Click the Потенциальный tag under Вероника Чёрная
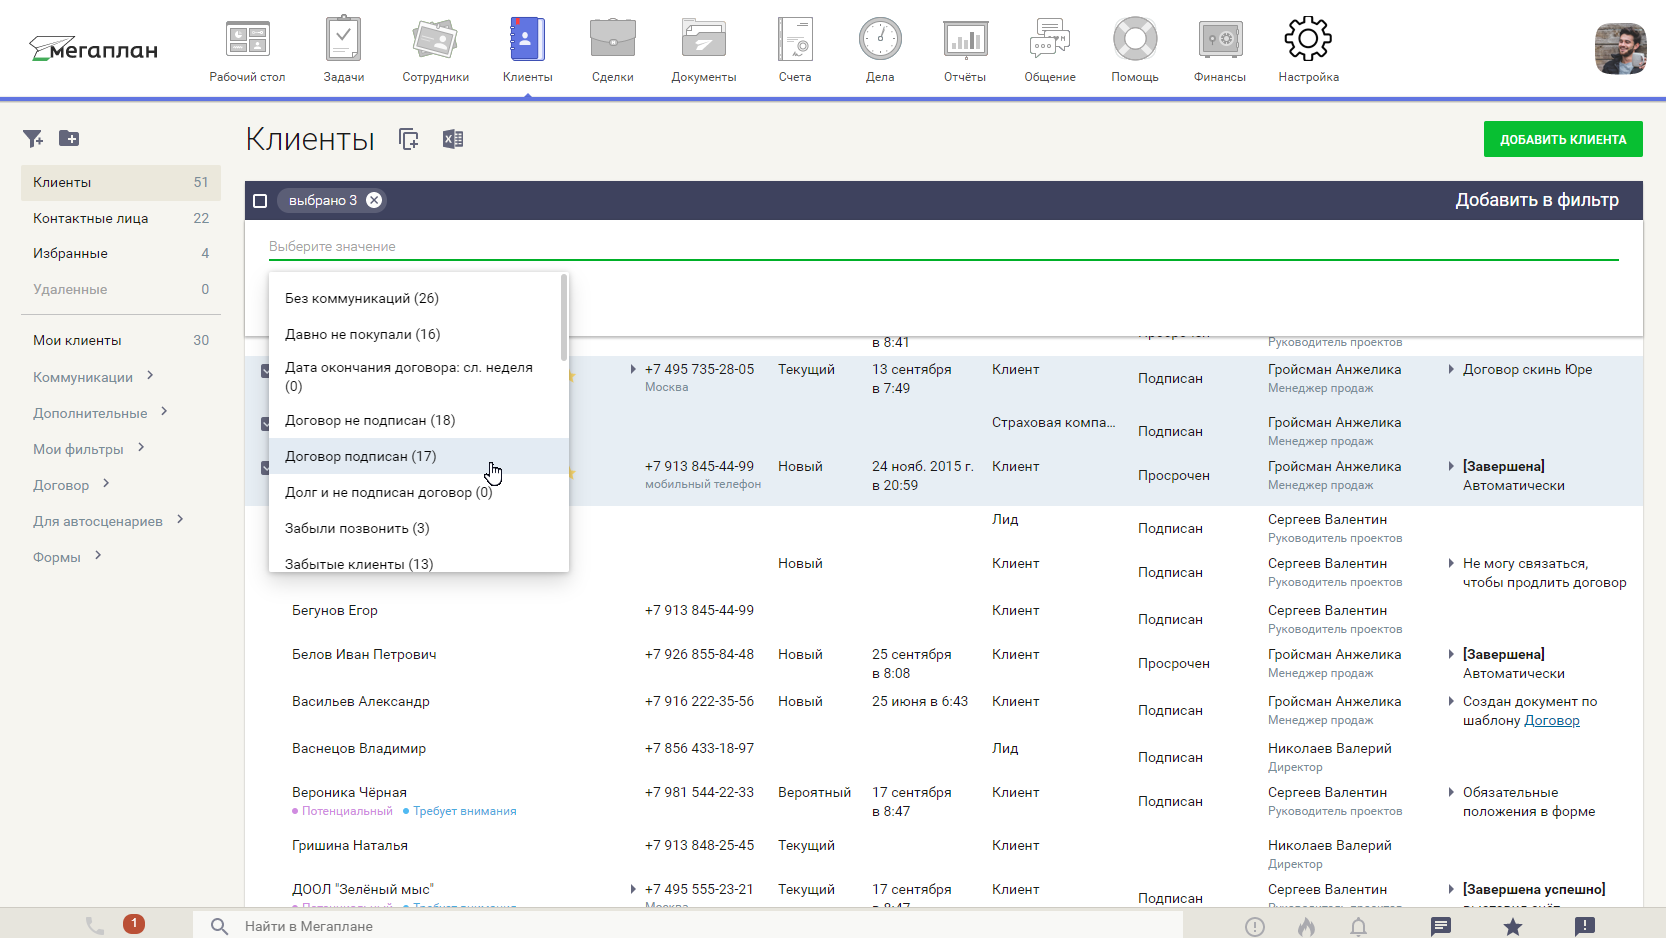The image size is (1666, 938). [347, 811]
